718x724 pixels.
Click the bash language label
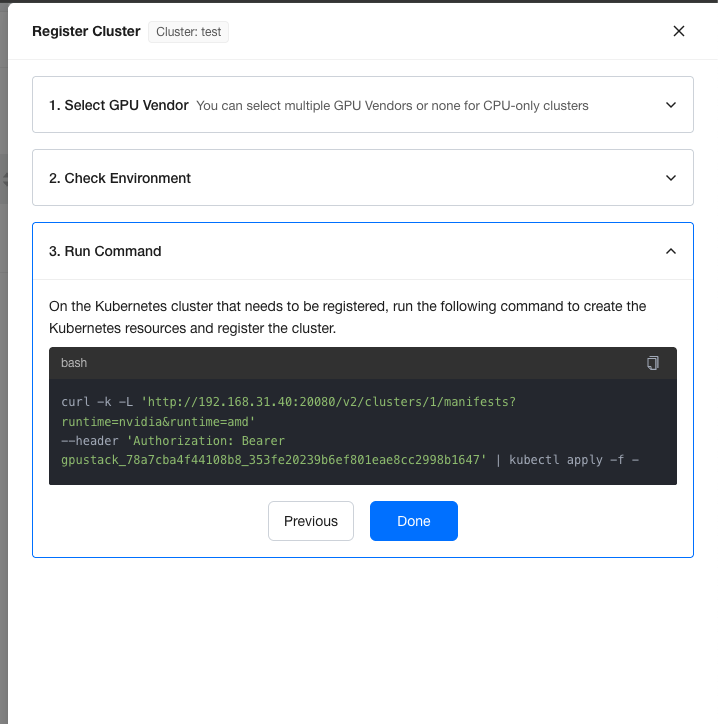tap(74, 363)
